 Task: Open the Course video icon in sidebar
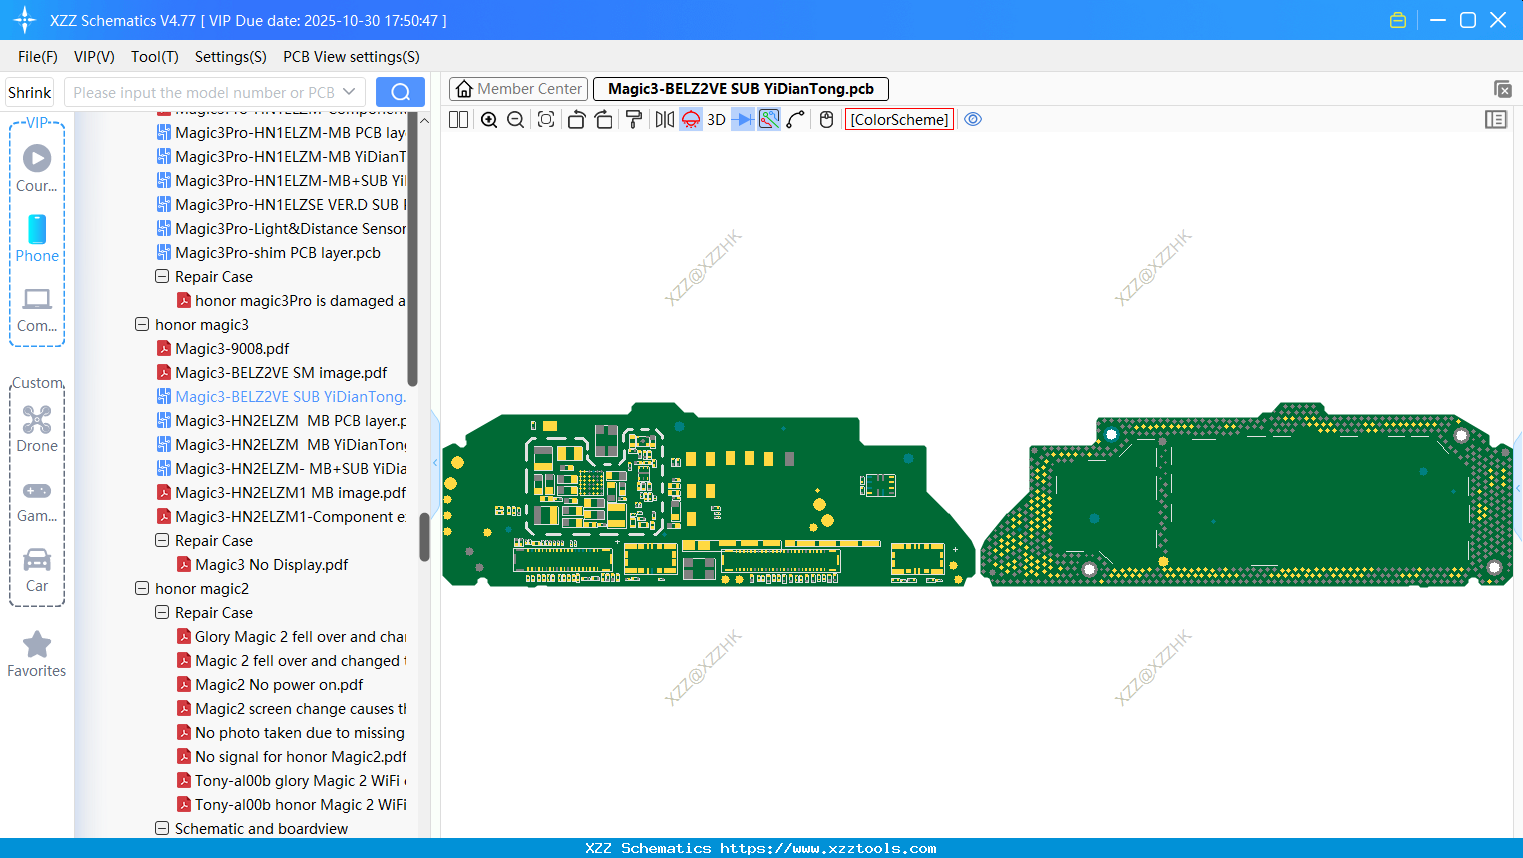(37, 168)
